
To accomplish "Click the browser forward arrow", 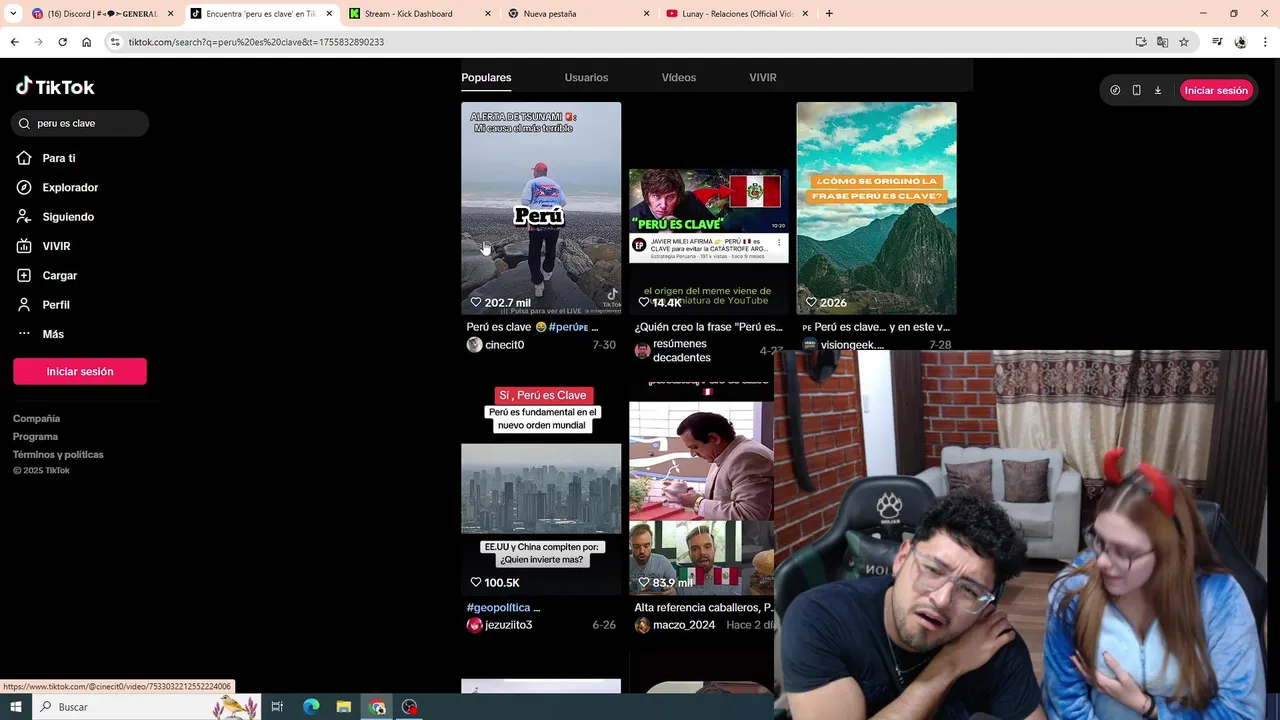I will click(x=38, y=42).
